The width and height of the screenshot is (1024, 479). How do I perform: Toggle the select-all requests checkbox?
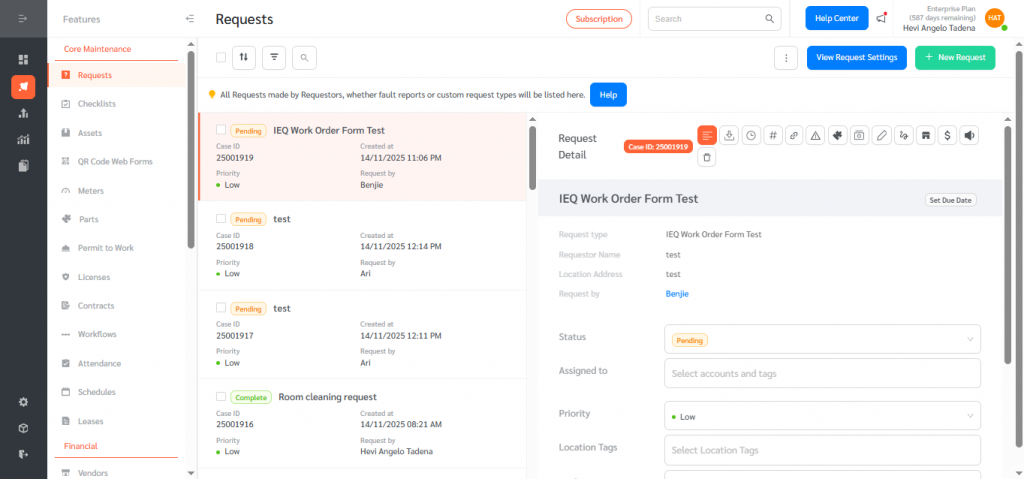221,58
